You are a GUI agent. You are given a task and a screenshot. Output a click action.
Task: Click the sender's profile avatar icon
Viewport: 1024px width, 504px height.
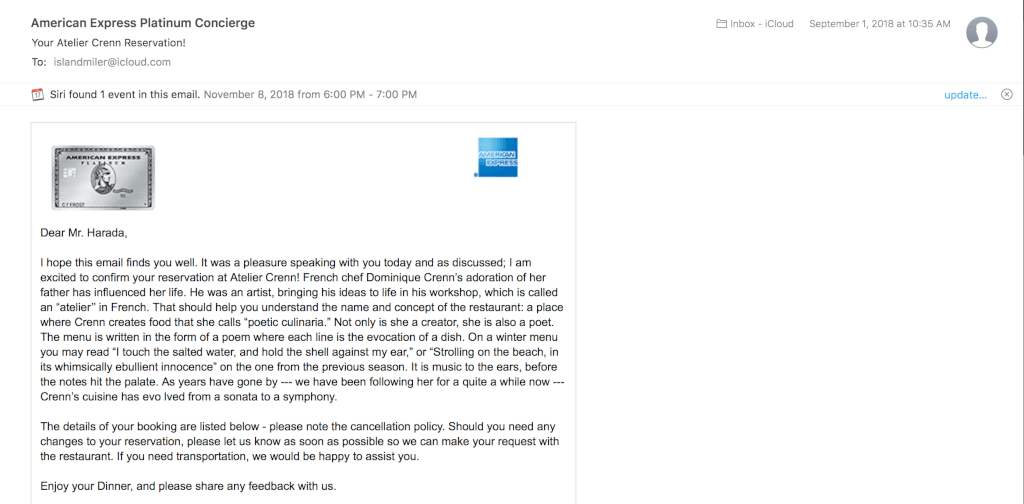point(982,33)
